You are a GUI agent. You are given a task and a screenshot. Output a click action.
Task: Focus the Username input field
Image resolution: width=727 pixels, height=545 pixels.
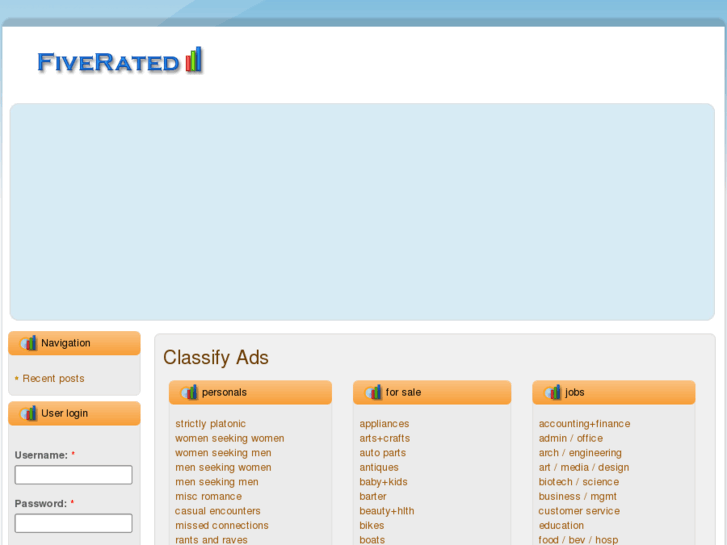pyautogui.click(x=73, y=475)
